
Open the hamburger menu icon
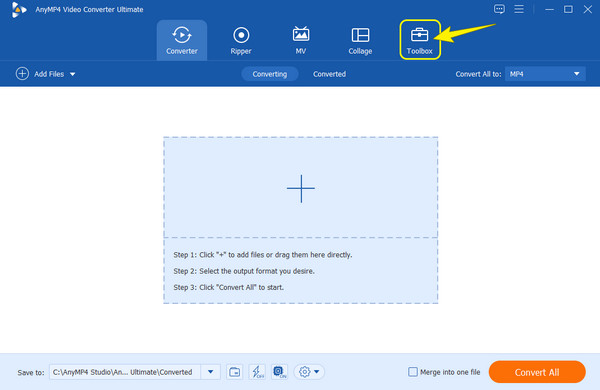pyautogui.click(x=519, y=9)
